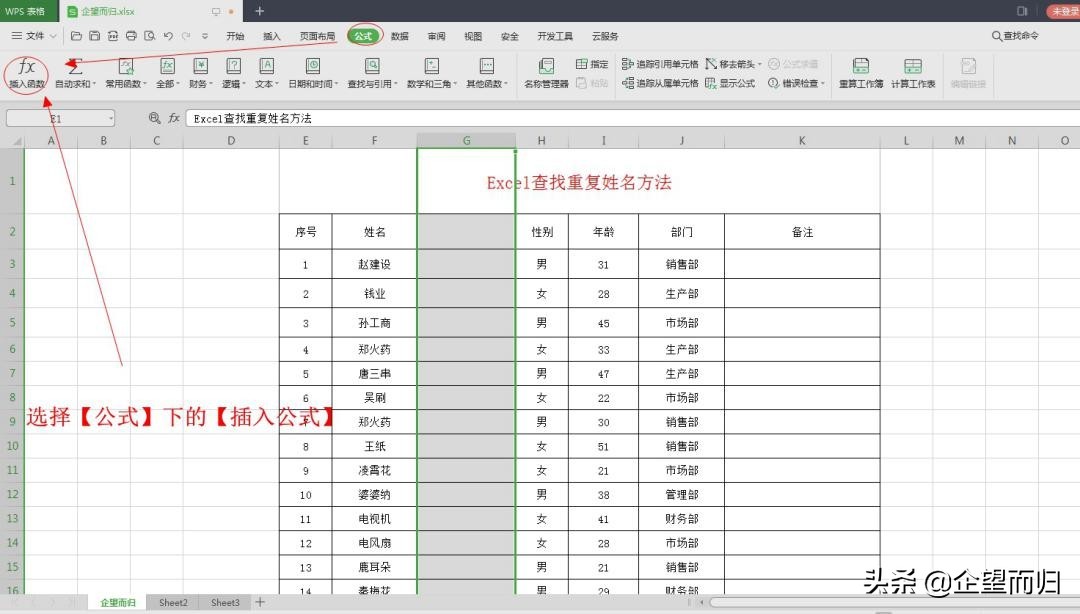Switch to the 数据 tab
Image resolution: width=1080 pixels, height=614 pixels.
[x=399, y=36]
